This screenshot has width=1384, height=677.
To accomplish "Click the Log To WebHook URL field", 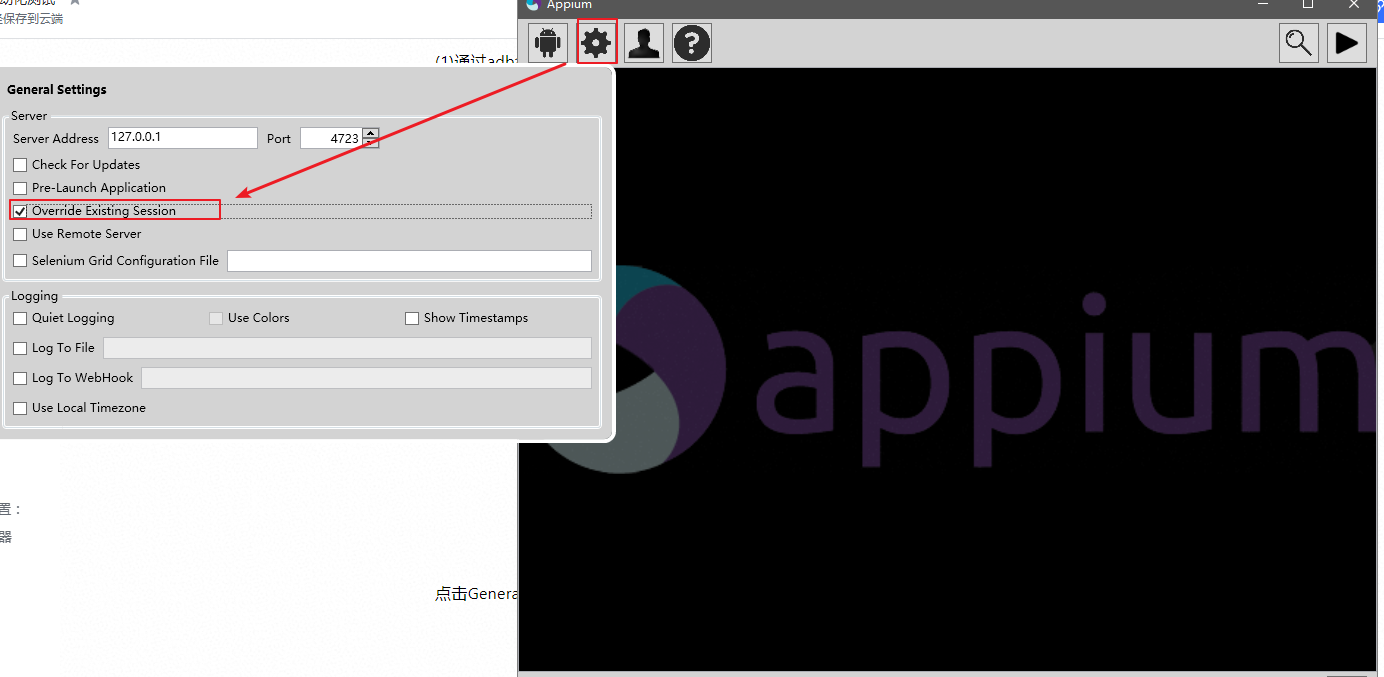I will click(x=367, y=378).
